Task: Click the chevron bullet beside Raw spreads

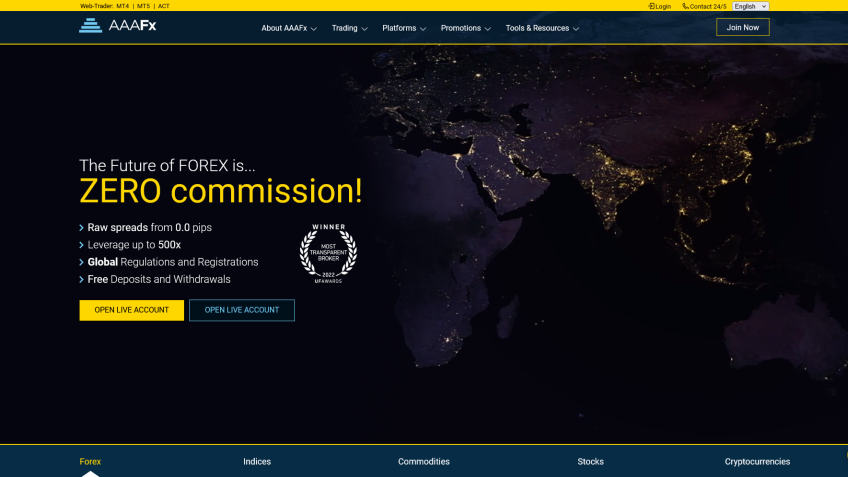Action: pos(82,228)
